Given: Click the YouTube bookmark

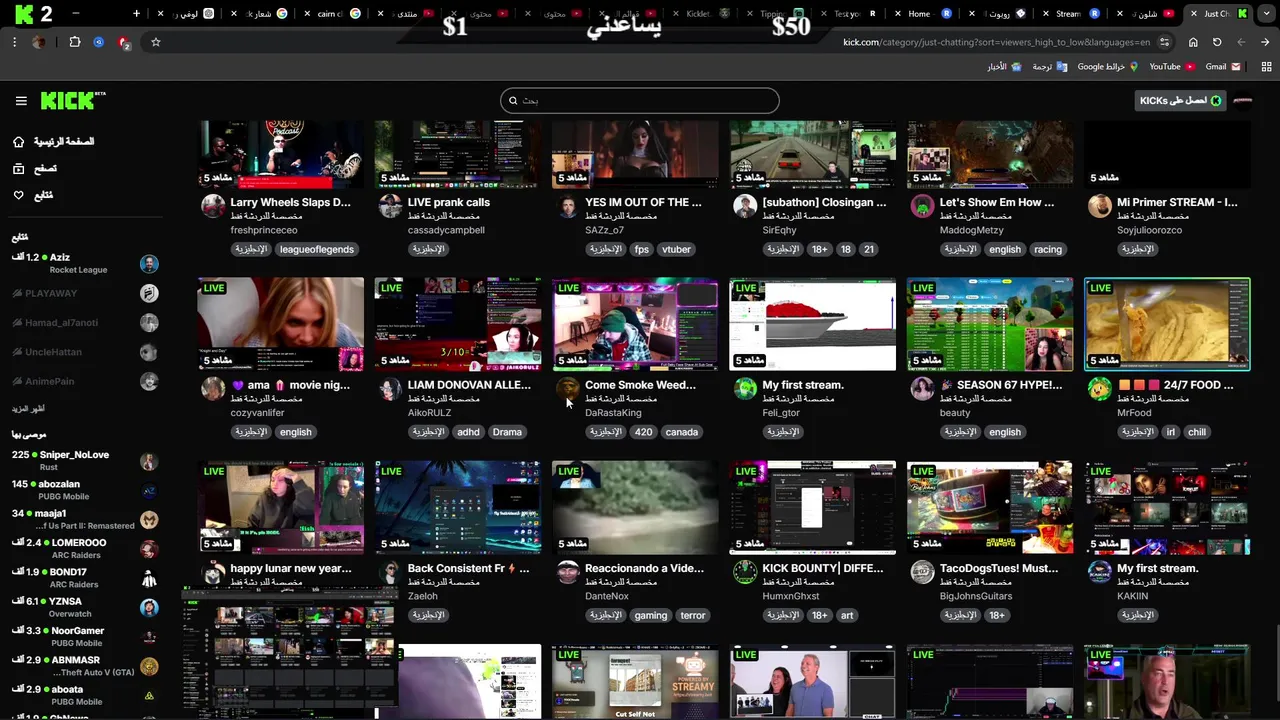Looking at the screenshot, I should click(1171, 67).
